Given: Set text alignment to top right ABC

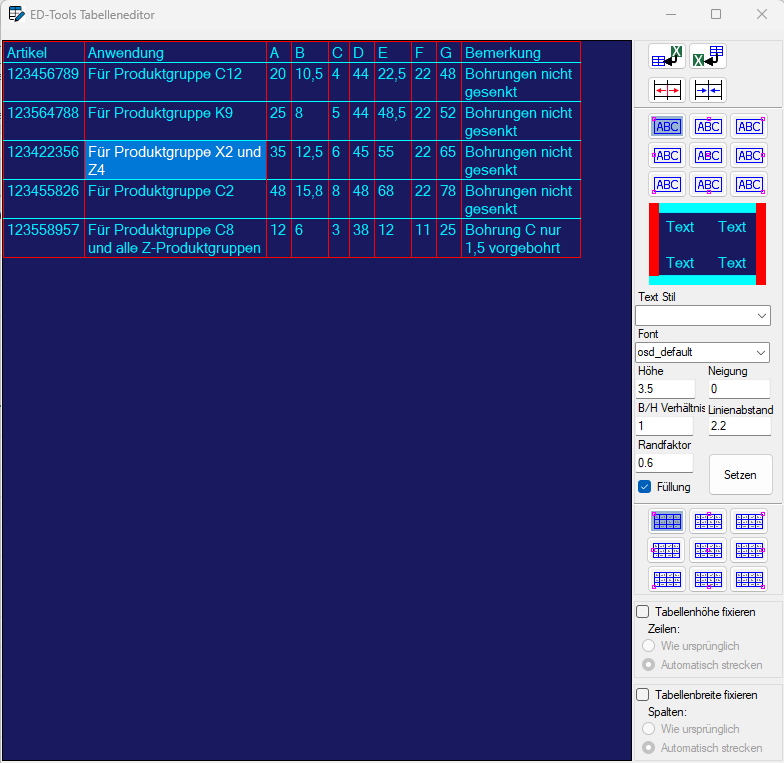Looking at the screenshot, I should (x=749, y=126).
